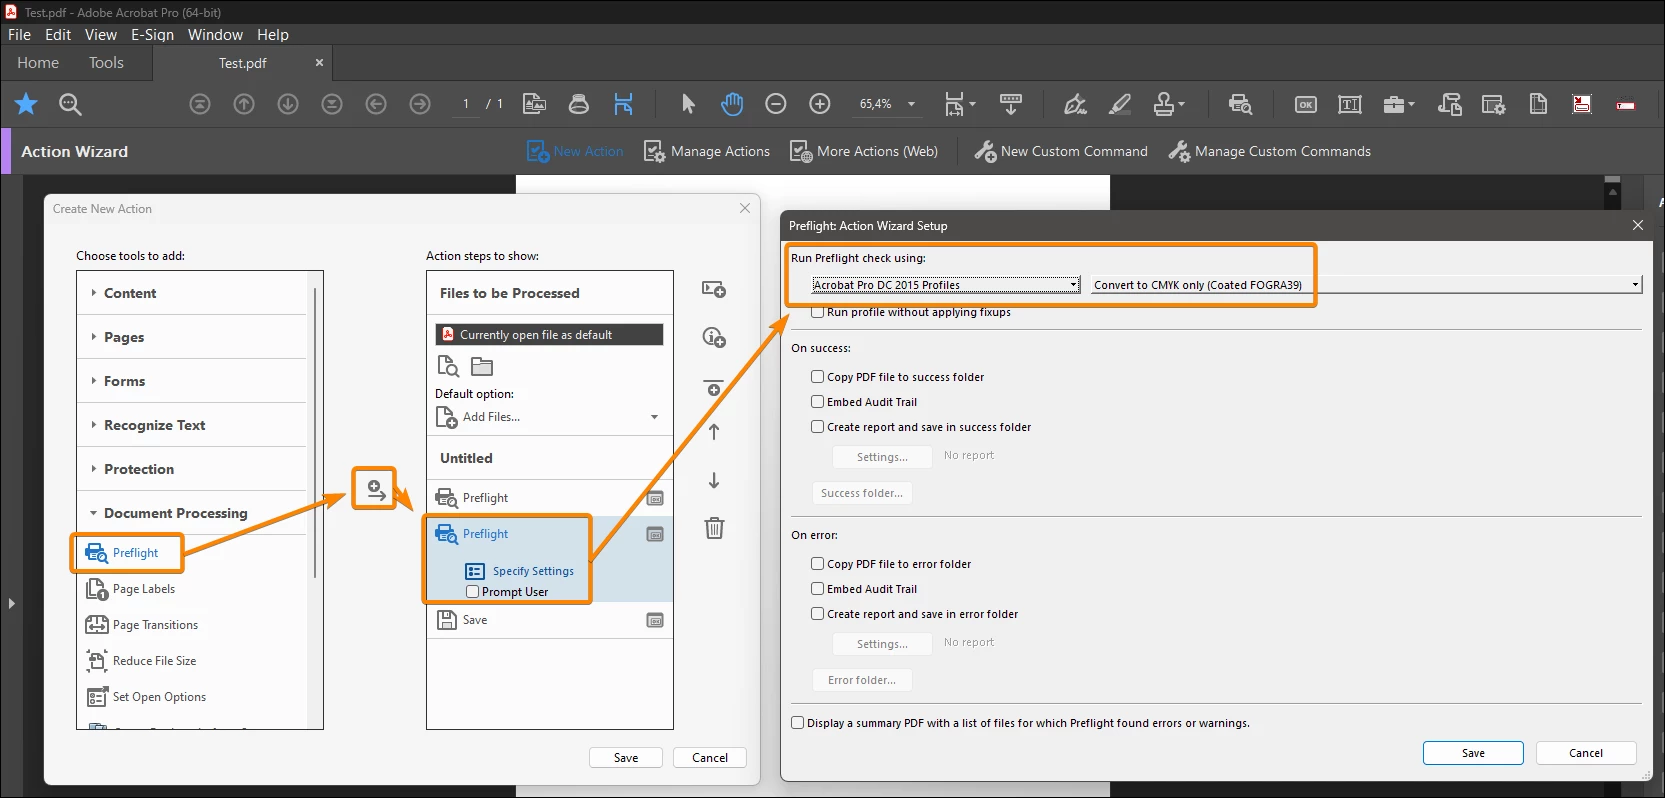Open Convert to CMYK only profile dropdown
Image resolution: width=1665 pixels, height=798 pixels.
click(1367, 285)
